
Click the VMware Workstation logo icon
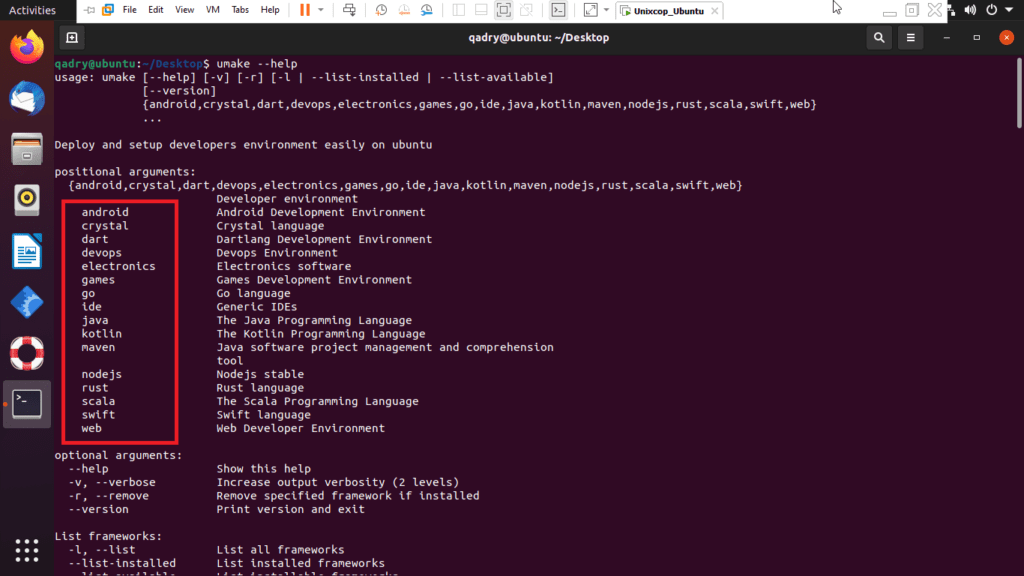click(108, 10)
